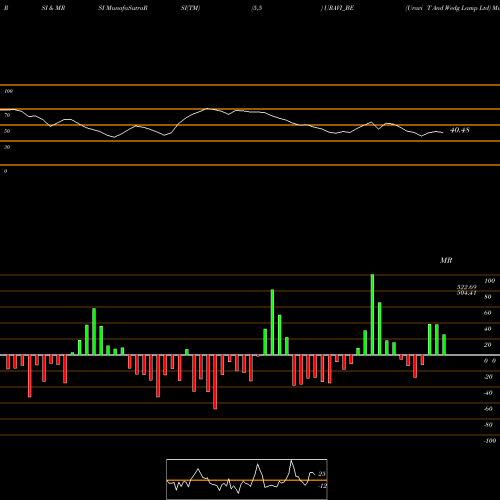Click the 'MR' panel title
Viewport: 500px width, 500px height.
point(446,260)
